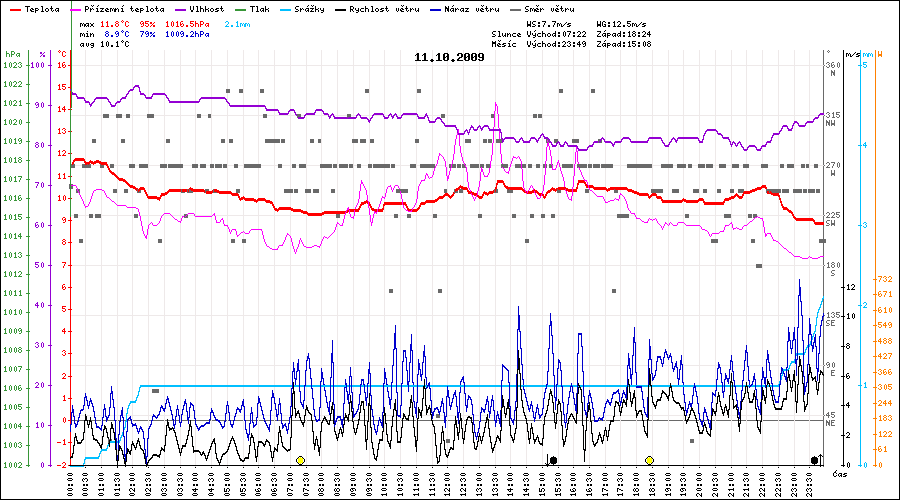Click the Vlhkost legend entry
Viewport: 900px width, 500px height.
pos(200,8)
